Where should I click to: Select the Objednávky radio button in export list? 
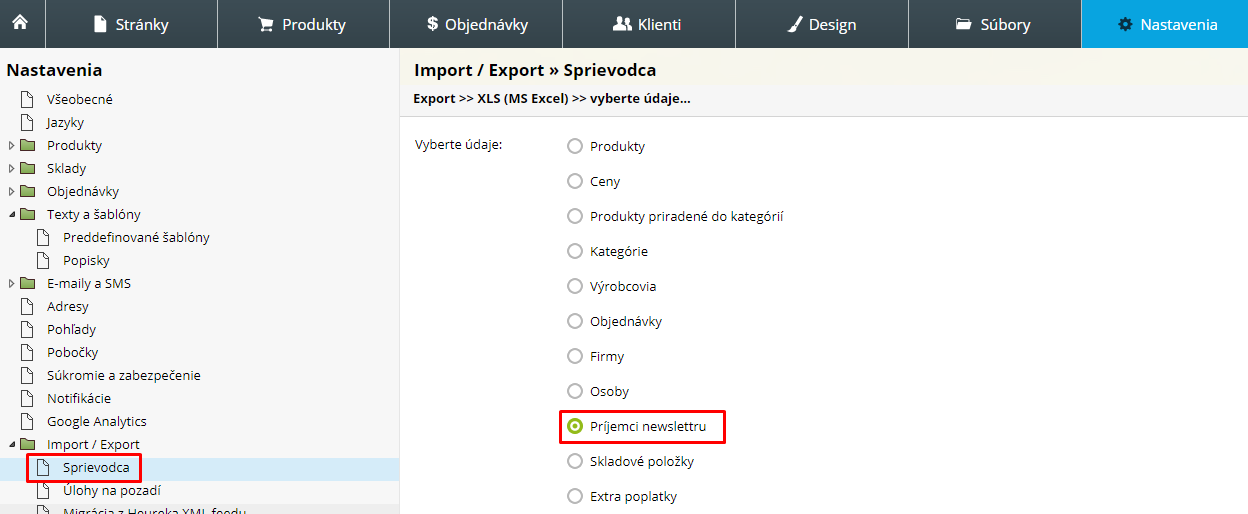(575, 321)
